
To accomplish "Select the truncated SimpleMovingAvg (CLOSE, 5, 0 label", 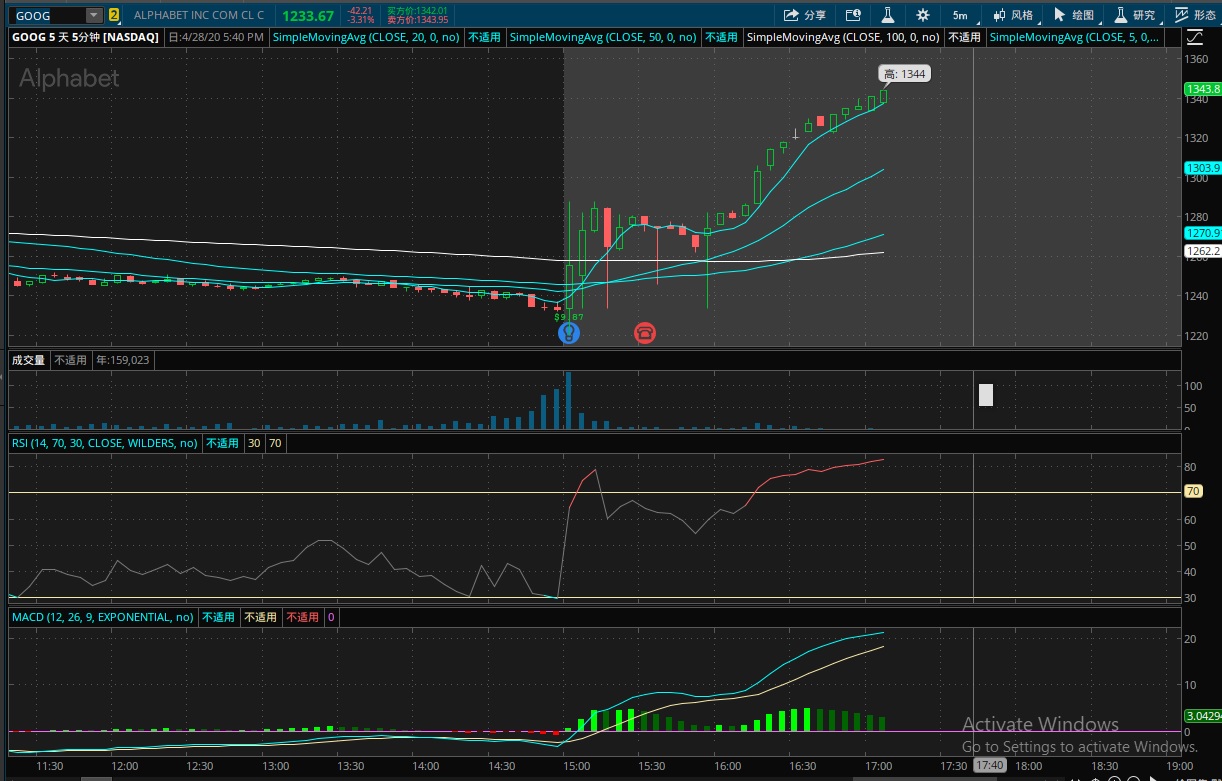I will pos(1075,37).
